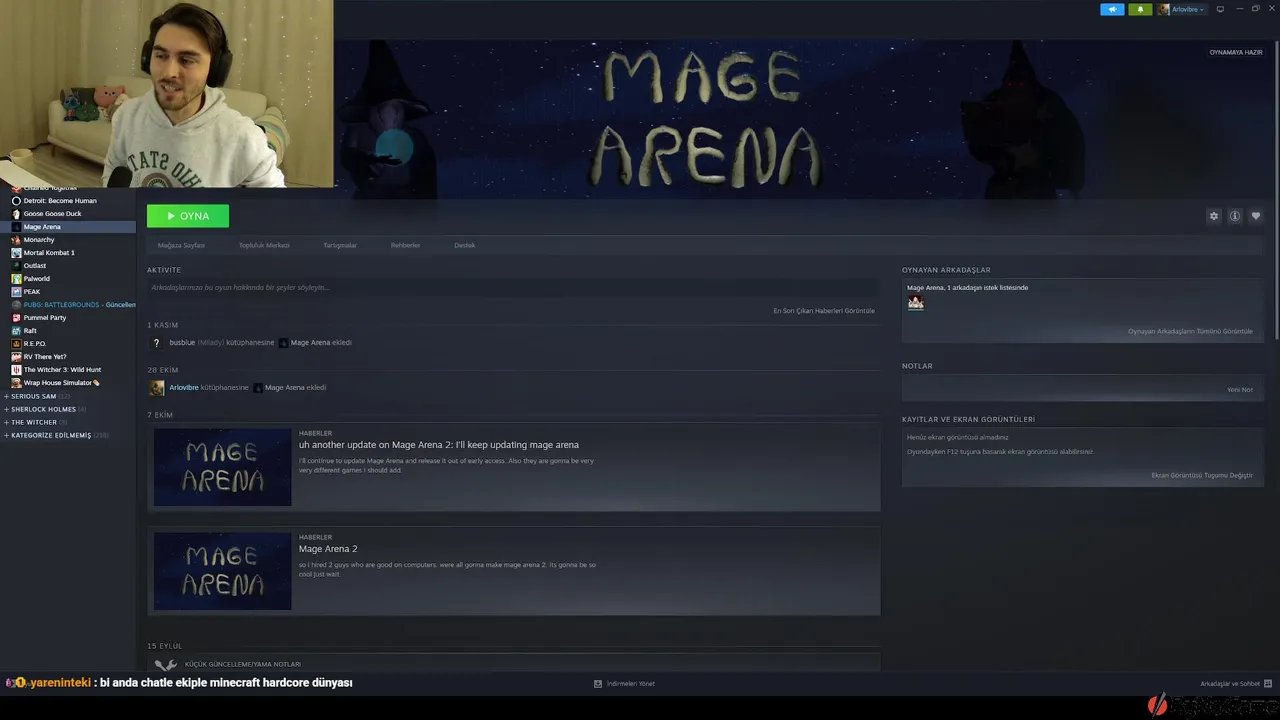
Task: Open the 'Mage Arena 2' news headline
Action: click(x=328, y=549)
